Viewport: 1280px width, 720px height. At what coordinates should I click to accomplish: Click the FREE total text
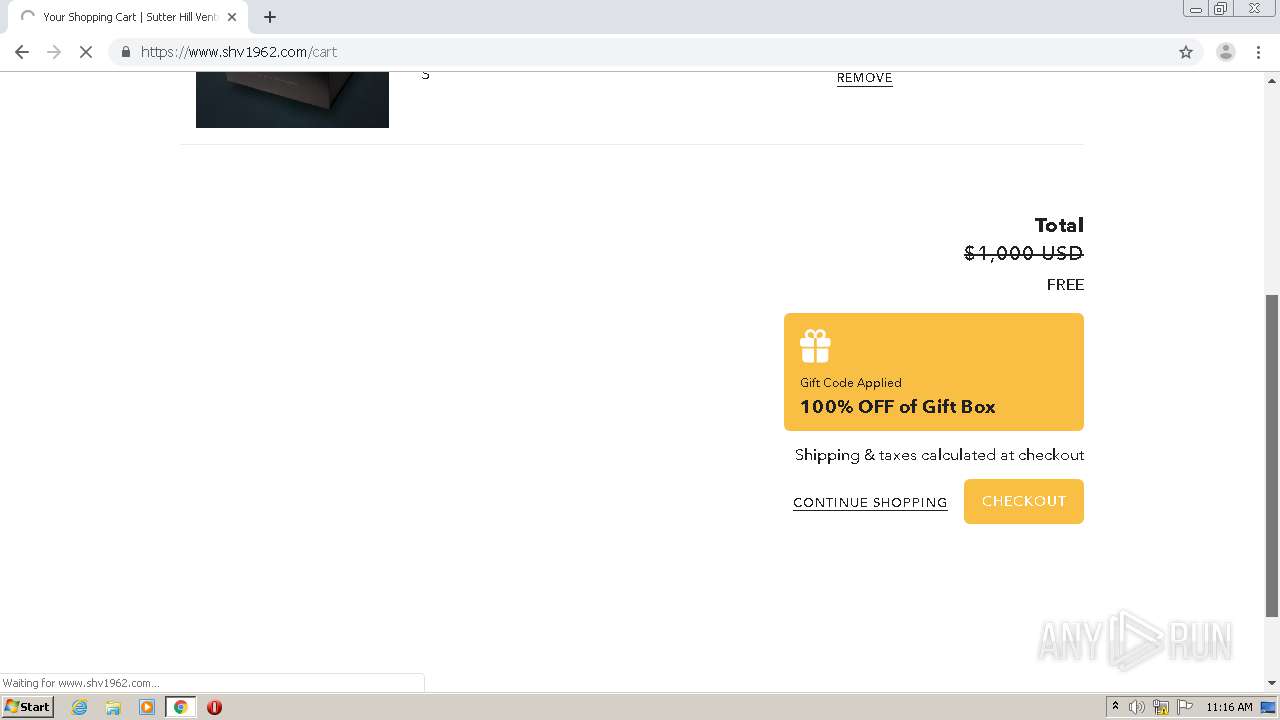click(x=1065, y=285)
